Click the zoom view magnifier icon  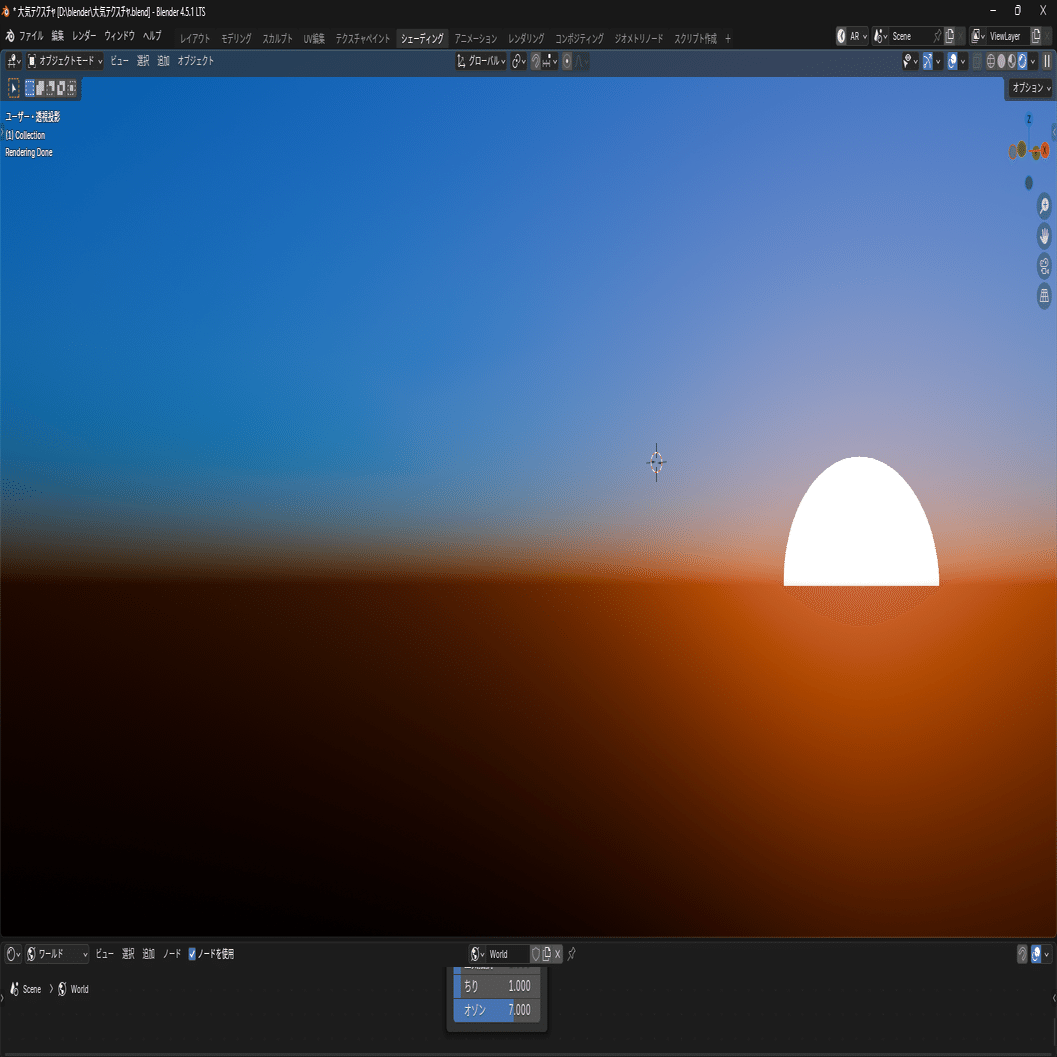[1044, 206]
